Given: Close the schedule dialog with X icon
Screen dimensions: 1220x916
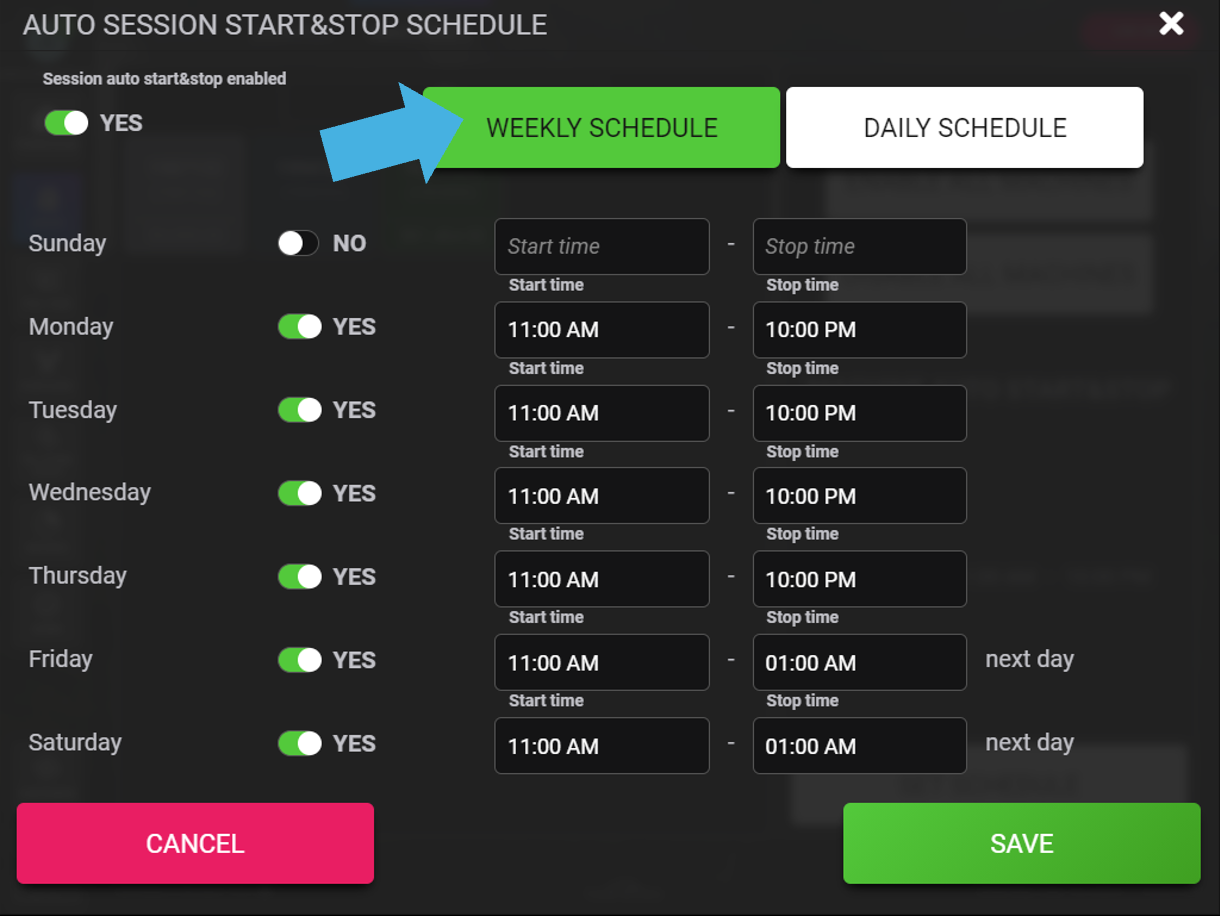Looking at the screenshot, I should (x=1171, y=24).
